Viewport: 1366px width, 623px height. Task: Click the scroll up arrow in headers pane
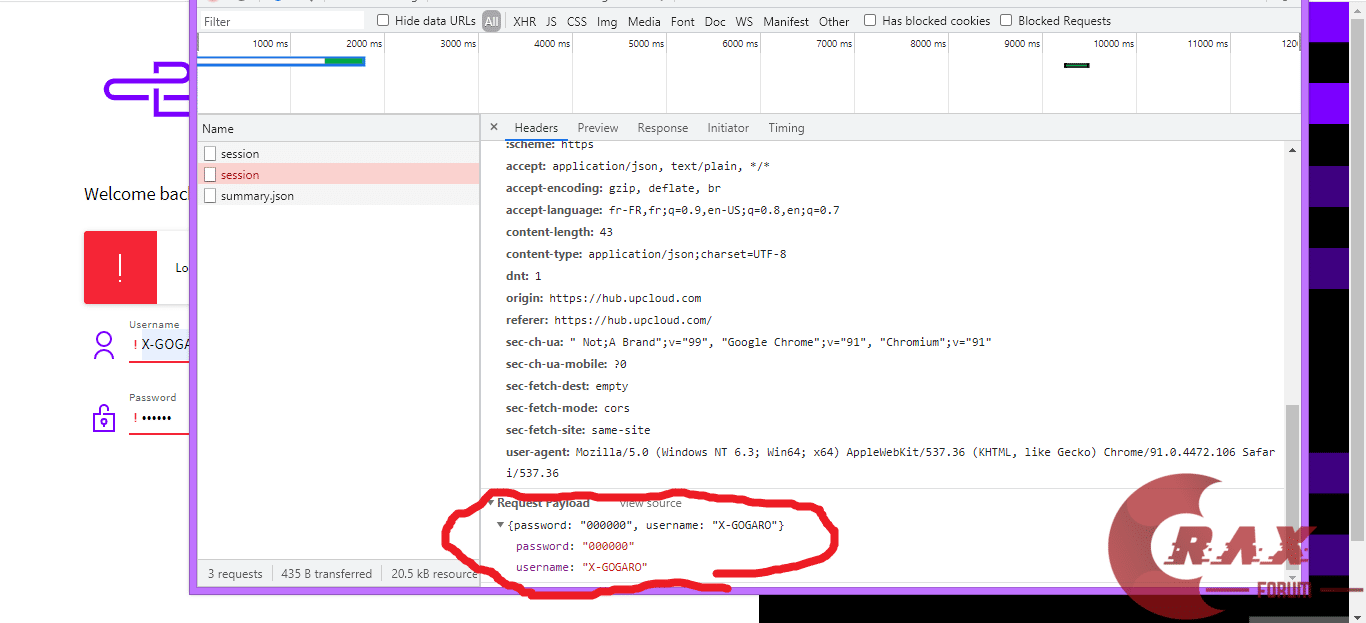[x=1292, y=151]
